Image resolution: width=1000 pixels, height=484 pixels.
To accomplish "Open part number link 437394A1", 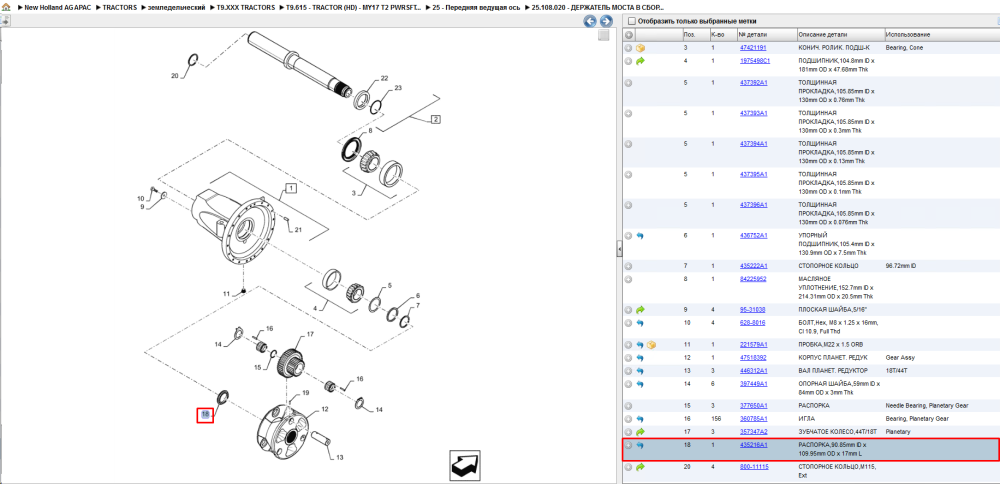I will click(753, 143).
